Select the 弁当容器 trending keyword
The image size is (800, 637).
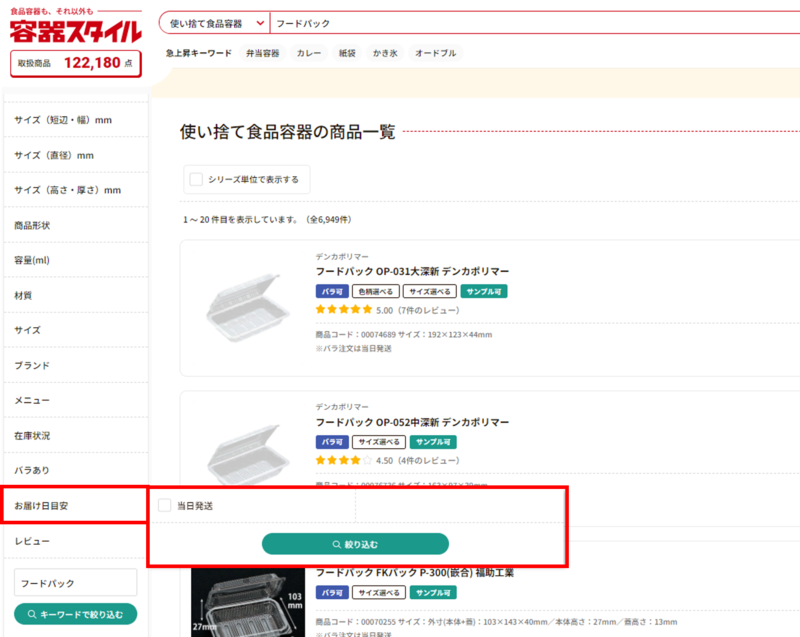pos(263,53)
